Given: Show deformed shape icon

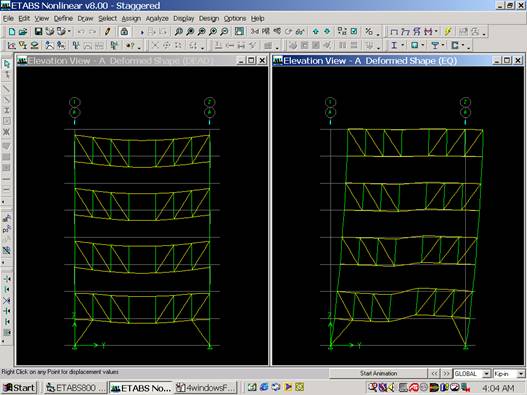Looking at the screenshot, I should [x=405, y=32].
